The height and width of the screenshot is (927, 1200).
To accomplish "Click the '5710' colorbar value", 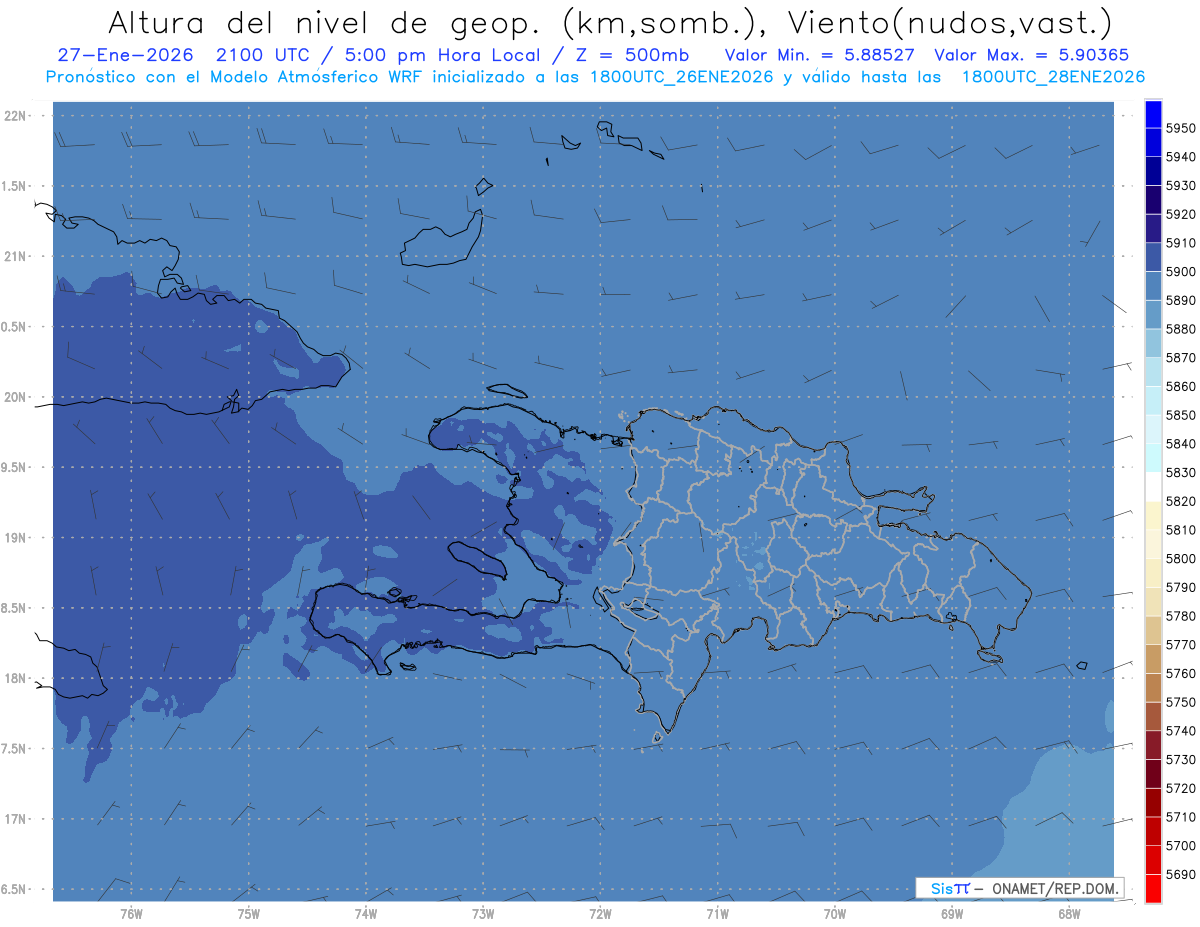I will 1181,817.
